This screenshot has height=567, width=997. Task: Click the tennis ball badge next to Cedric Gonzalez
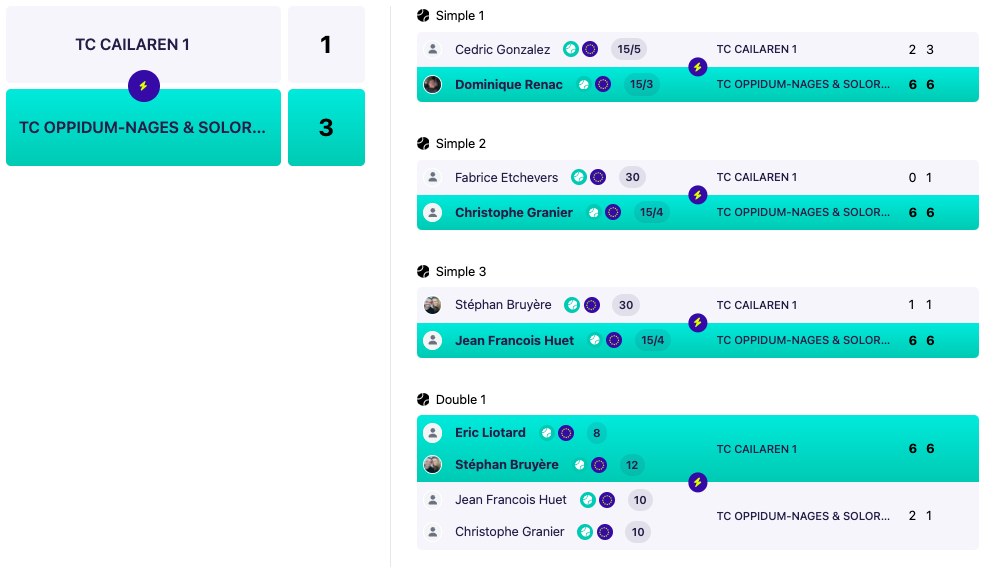click(571, 49)
